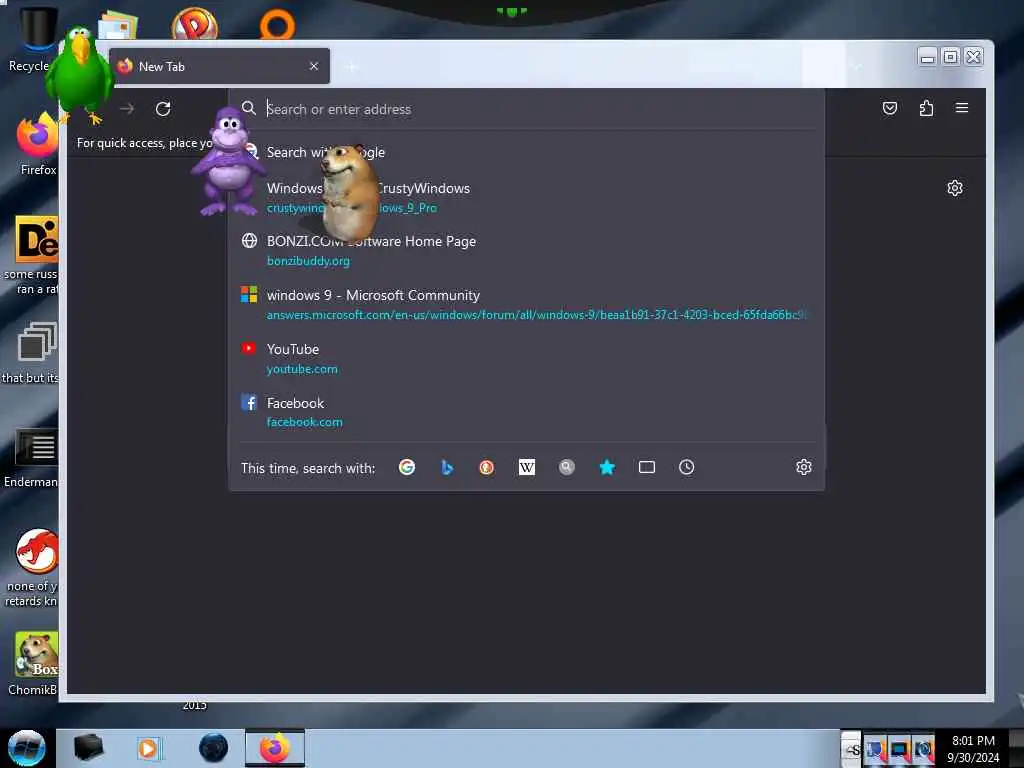Screen dimensions: 1024x768
Task: Open the BONZI.COM Software Home Page suggestion
Action: 526,250
